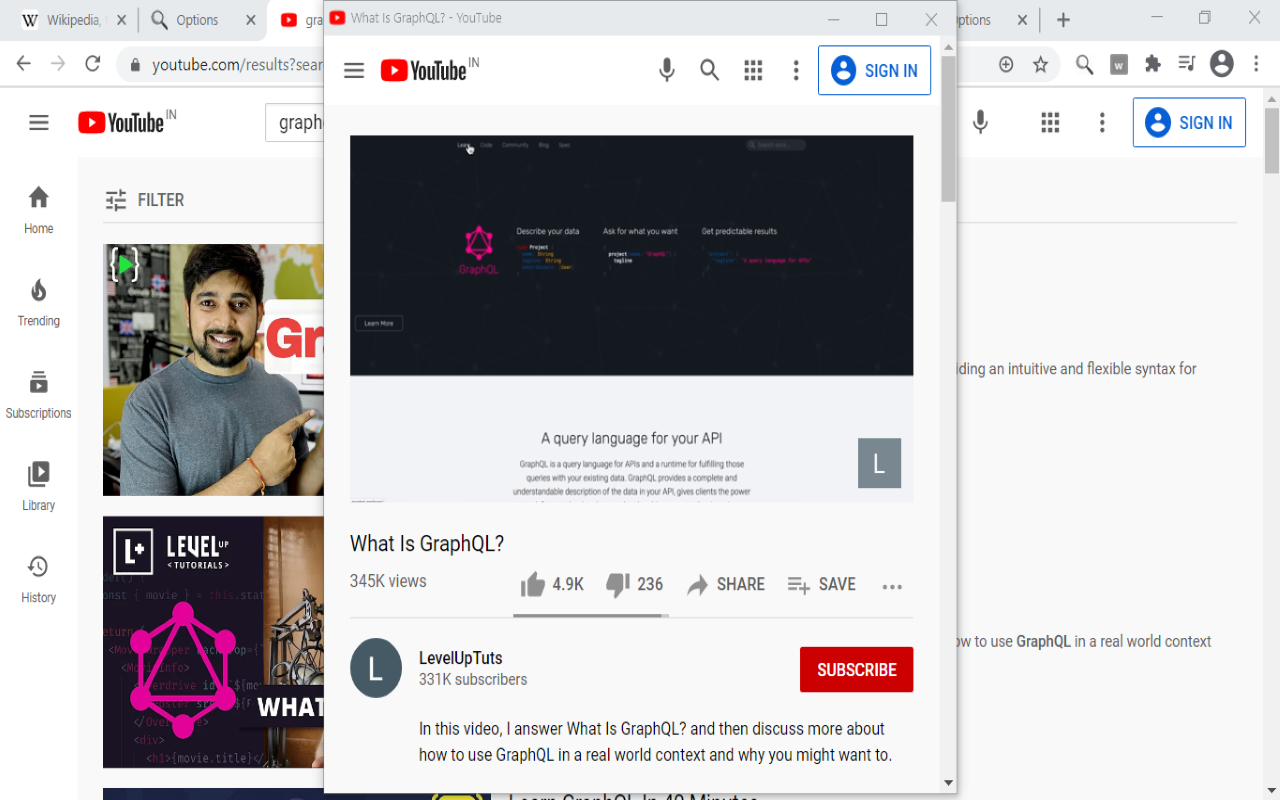Switch to the YouTube search results tab
Image resolution: width=1280 pixels, height=800 pixels.
pos(298,20)
